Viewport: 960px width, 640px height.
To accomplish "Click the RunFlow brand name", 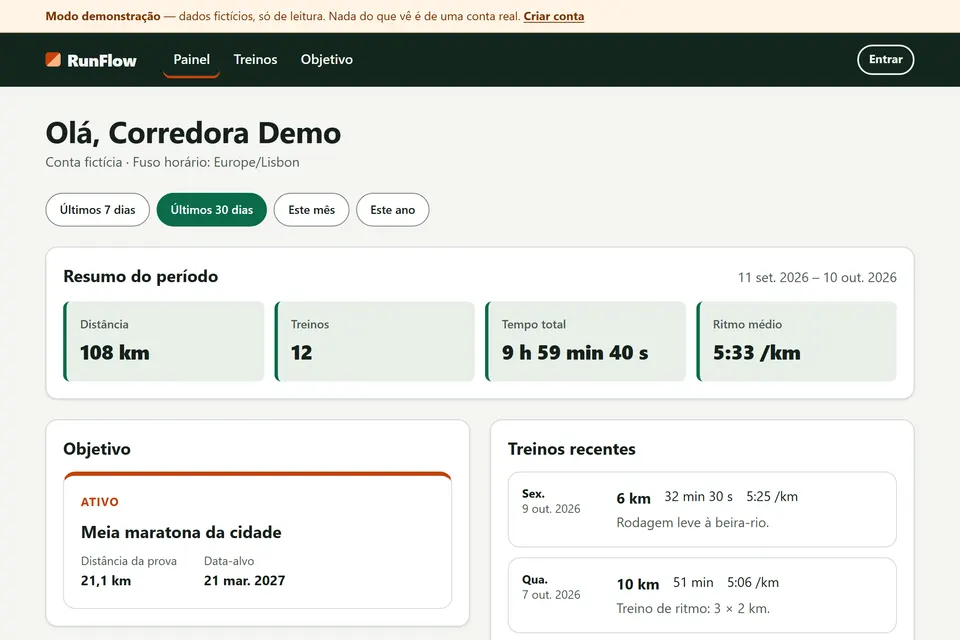I will coord(102,61).
